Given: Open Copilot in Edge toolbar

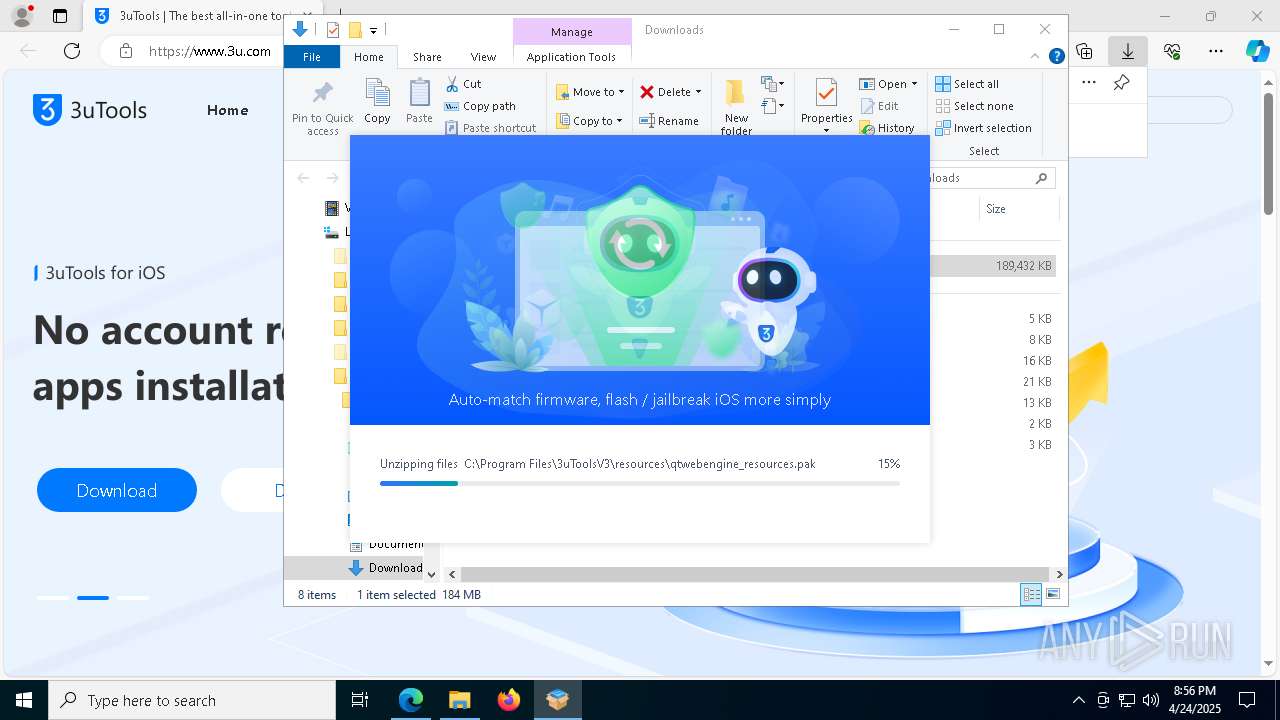Looking at the screenshot, I should pyautogui.click(x=1257, y=51).
